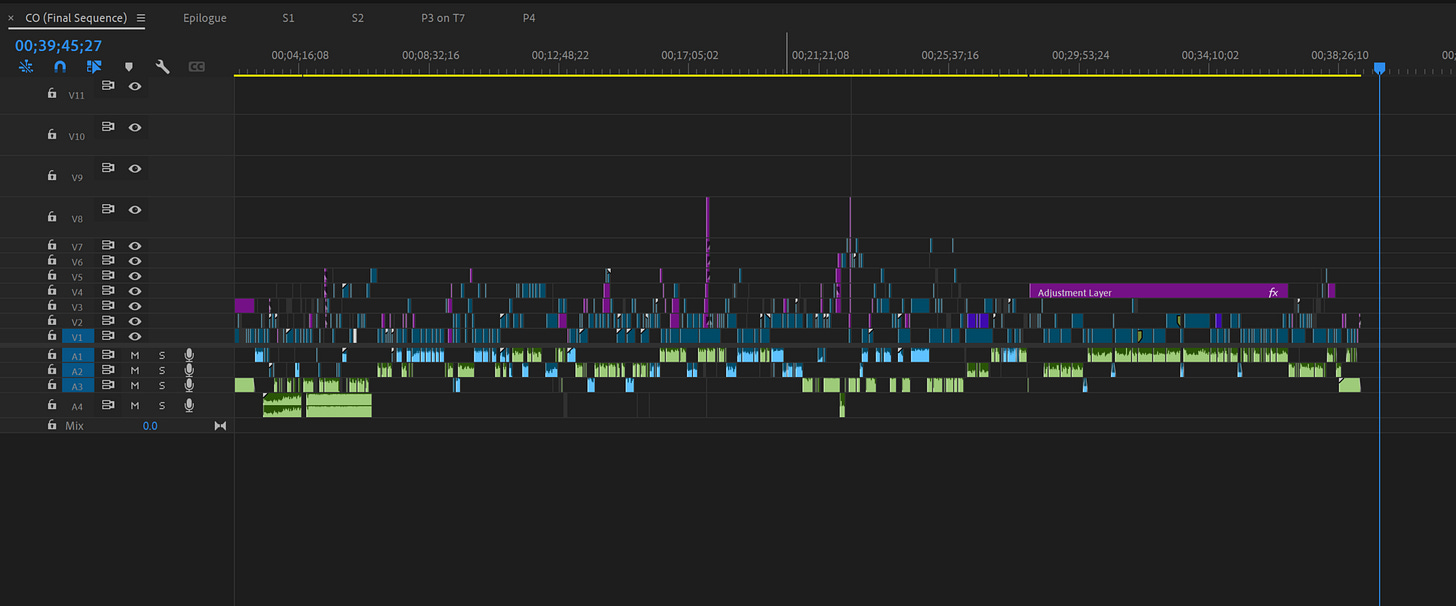Click the 00;39;45;27 playhead timecode
Screen dimensions: 1456x606
[59, 46]
